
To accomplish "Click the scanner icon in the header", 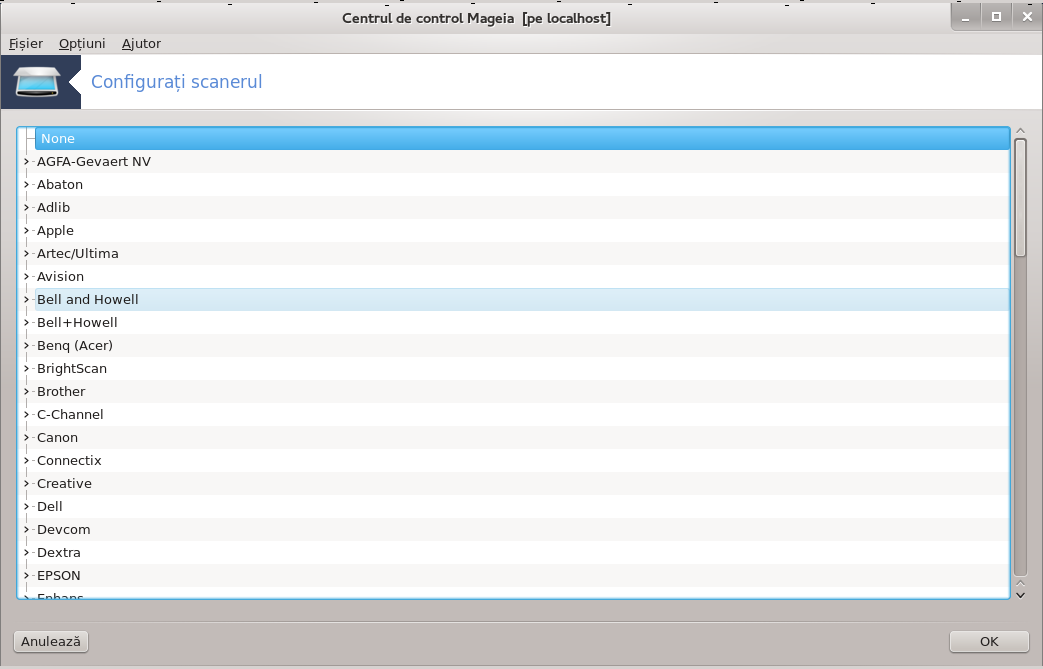I will click(37, 82).
